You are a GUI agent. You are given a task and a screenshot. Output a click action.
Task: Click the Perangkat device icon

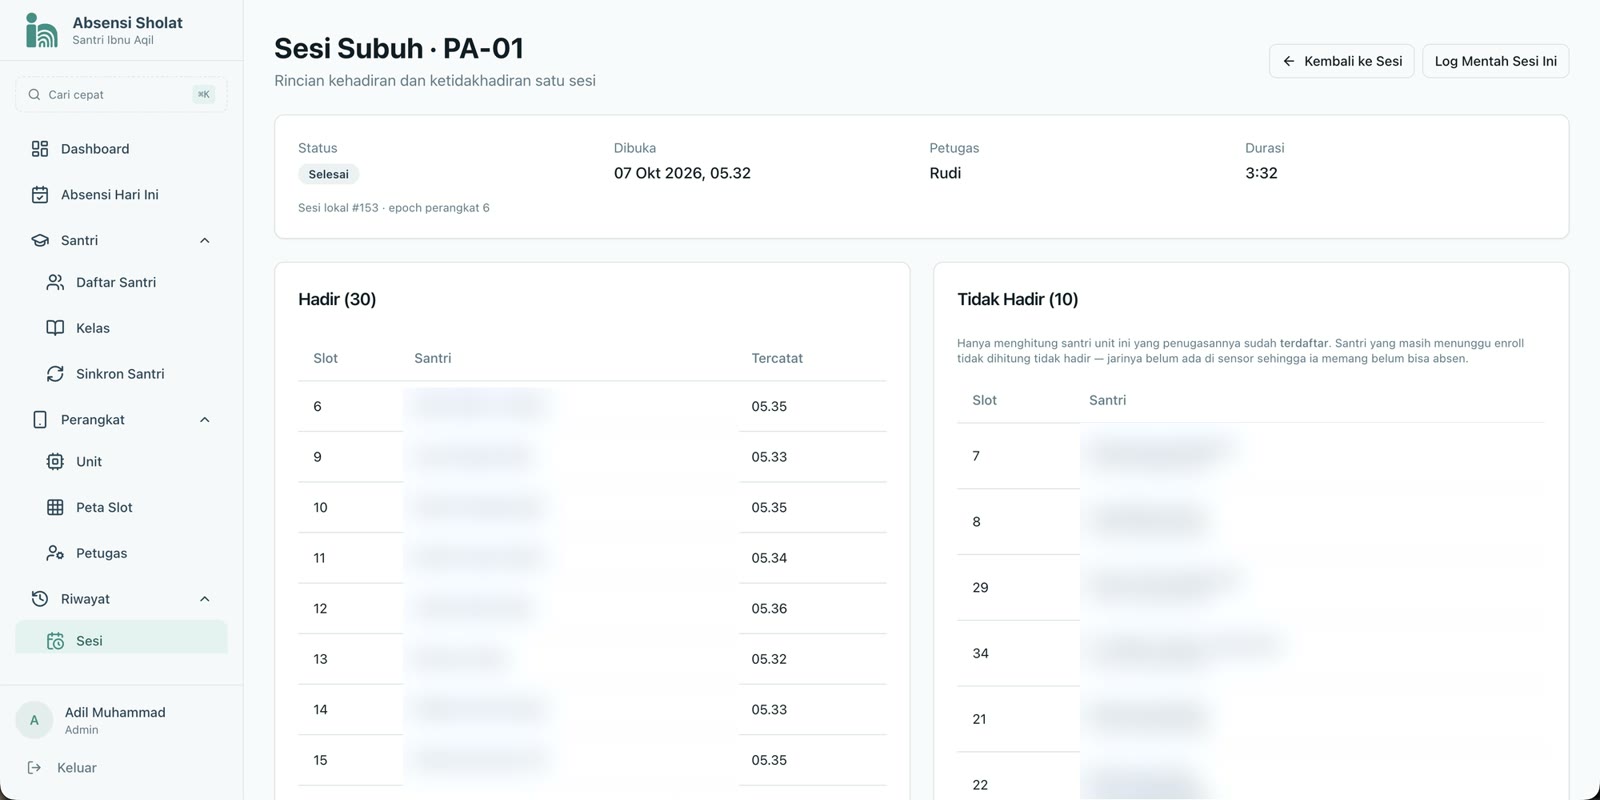pos(40,420)
